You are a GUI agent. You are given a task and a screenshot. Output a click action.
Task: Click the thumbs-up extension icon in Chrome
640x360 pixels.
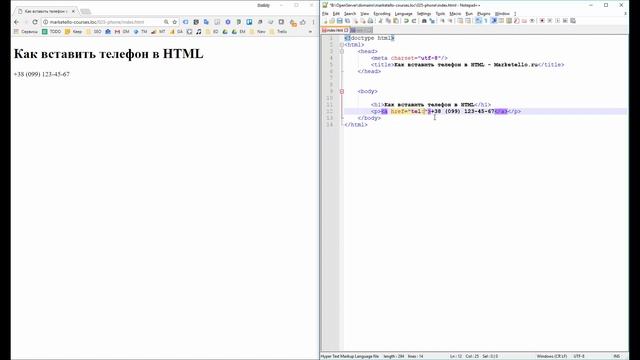302,22
